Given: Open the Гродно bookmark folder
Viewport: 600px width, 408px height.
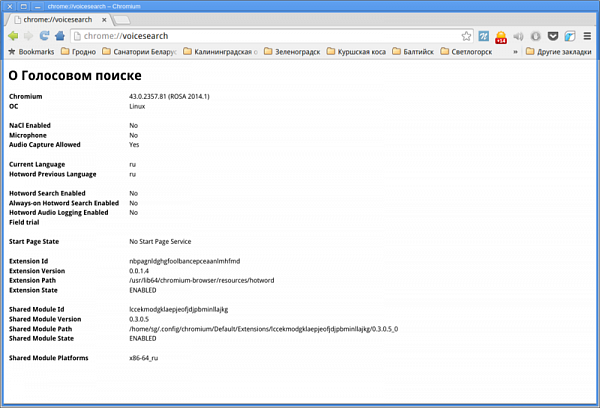Looking at the screenshot, I should tap(78, 52).
